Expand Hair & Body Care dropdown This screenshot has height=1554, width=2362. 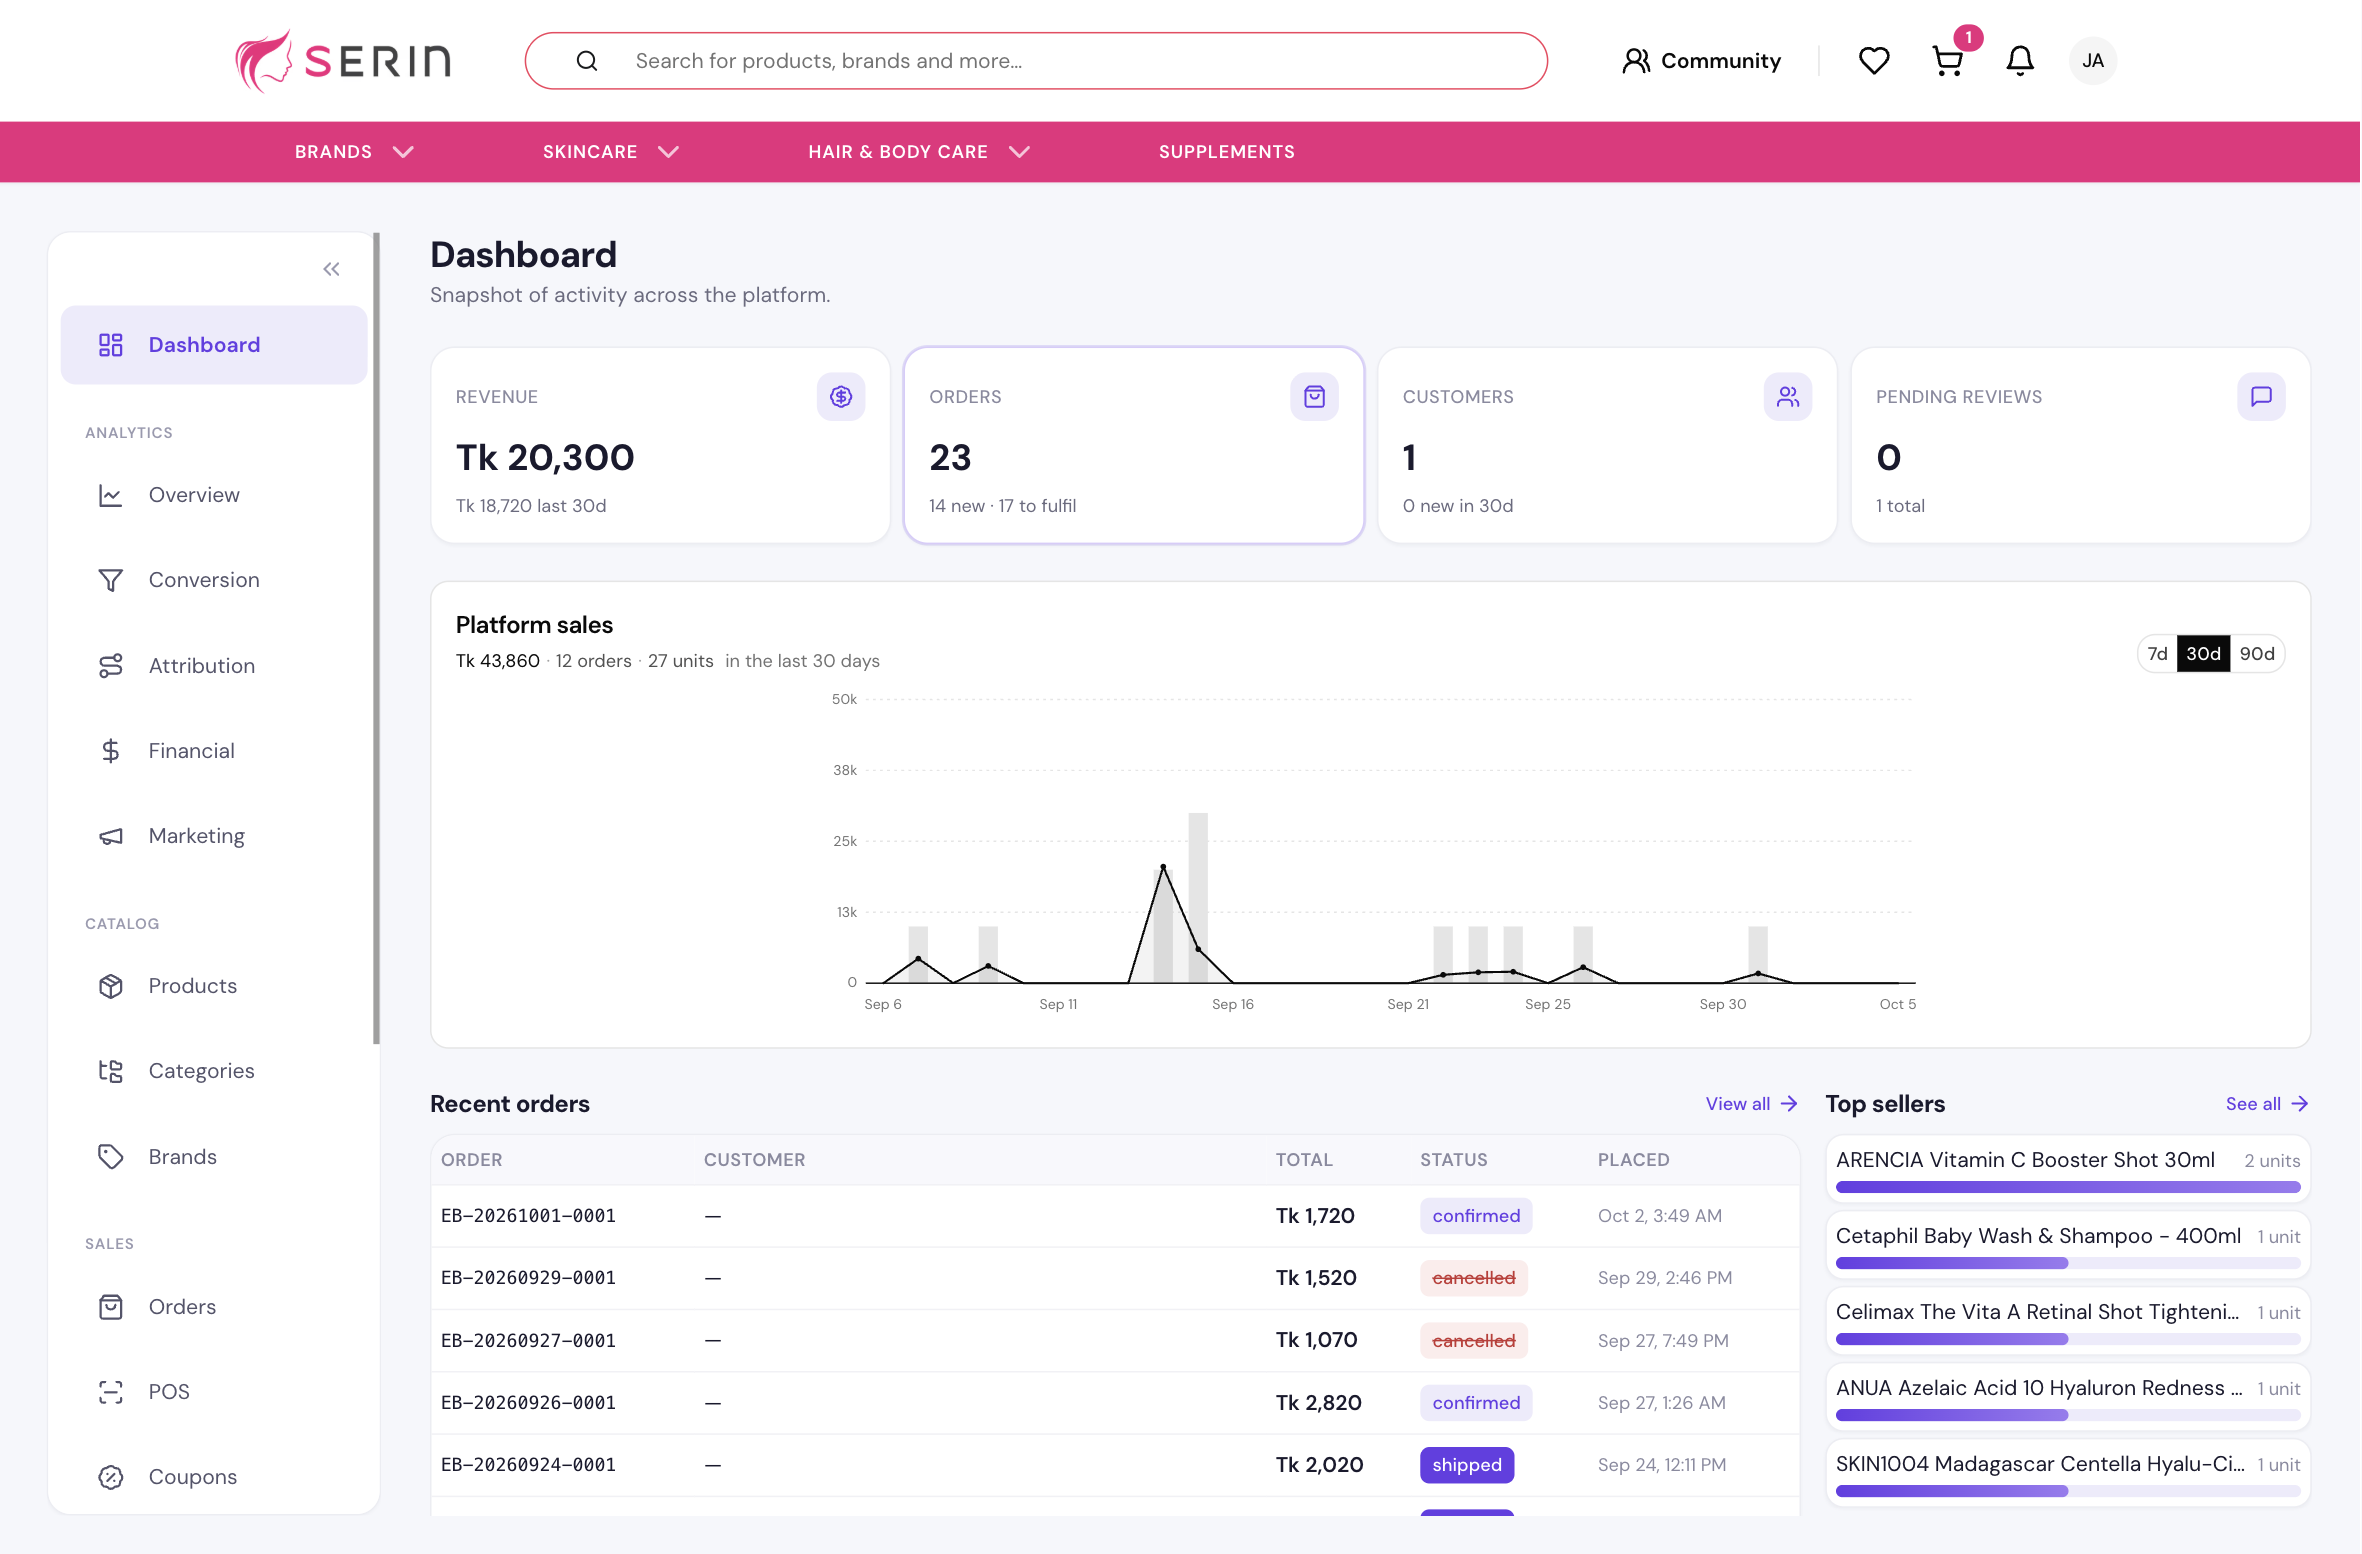pos(919,152)
